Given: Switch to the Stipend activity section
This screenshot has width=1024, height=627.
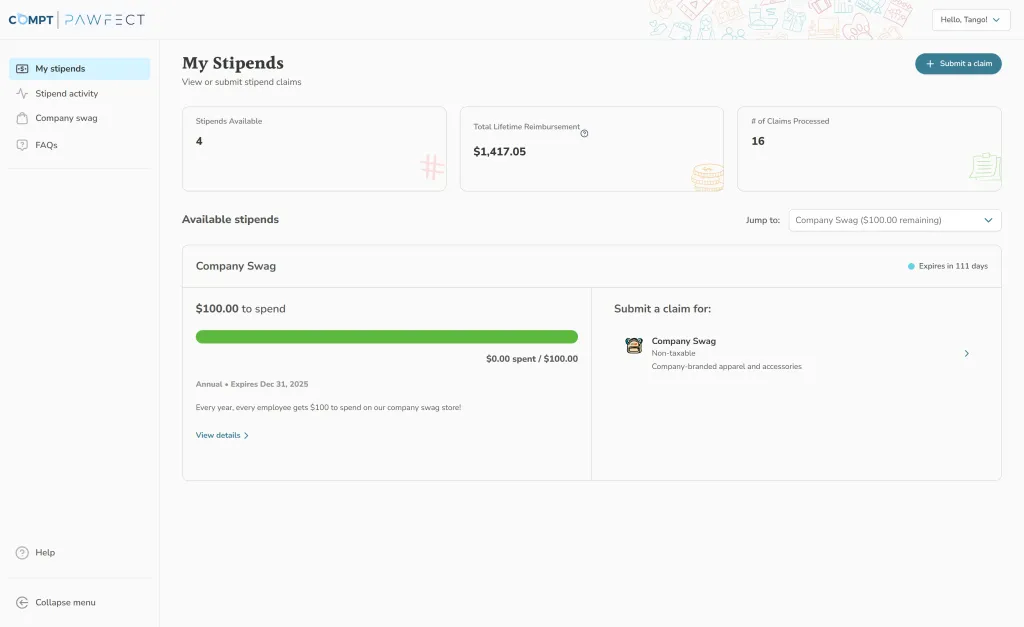Looking at the screenshot, I should pyautogui.click(x=68, y=93).
